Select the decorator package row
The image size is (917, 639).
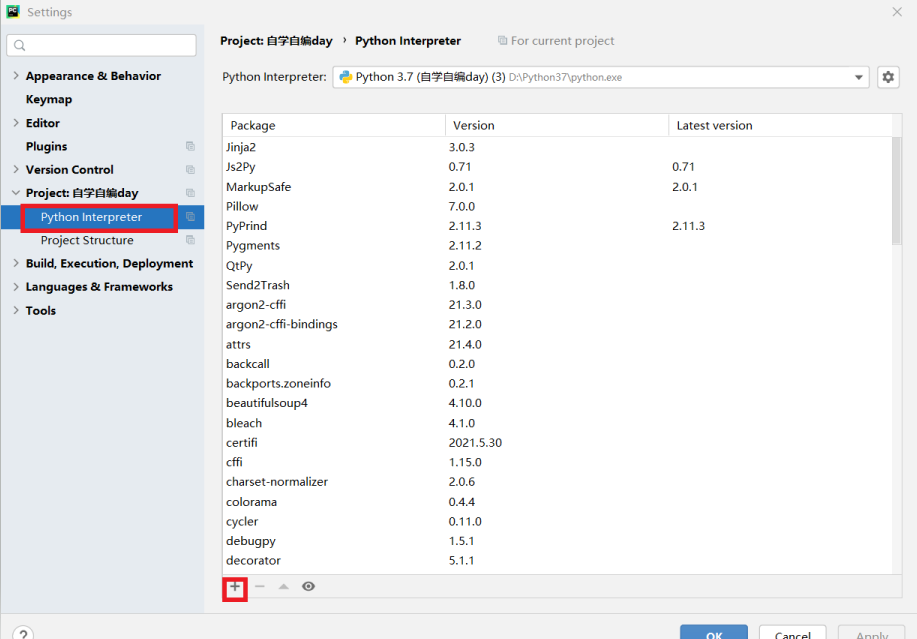[557, 561]
